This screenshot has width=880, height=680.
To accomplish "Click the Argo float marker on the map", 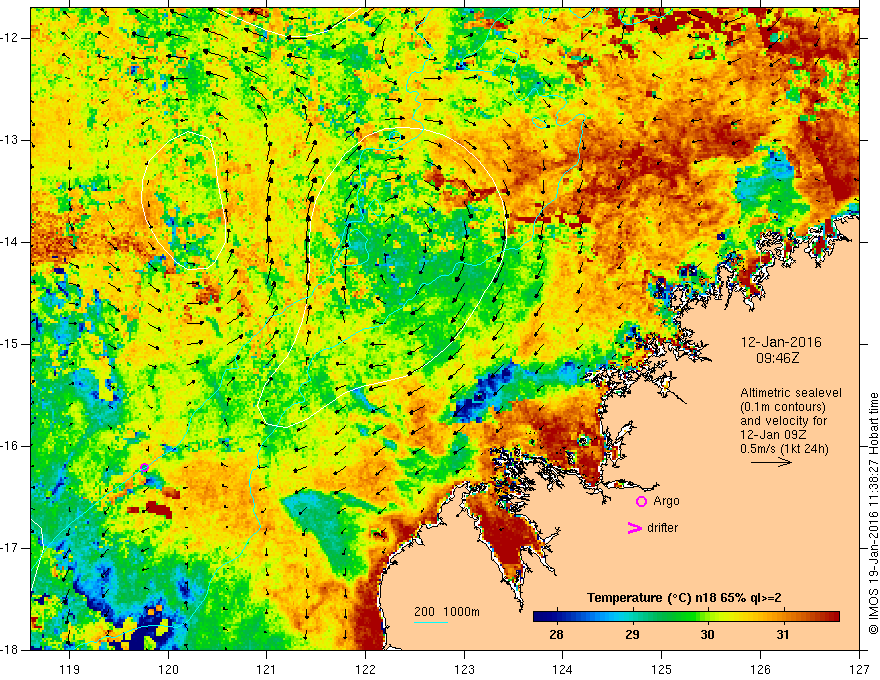I will (144, 467).
